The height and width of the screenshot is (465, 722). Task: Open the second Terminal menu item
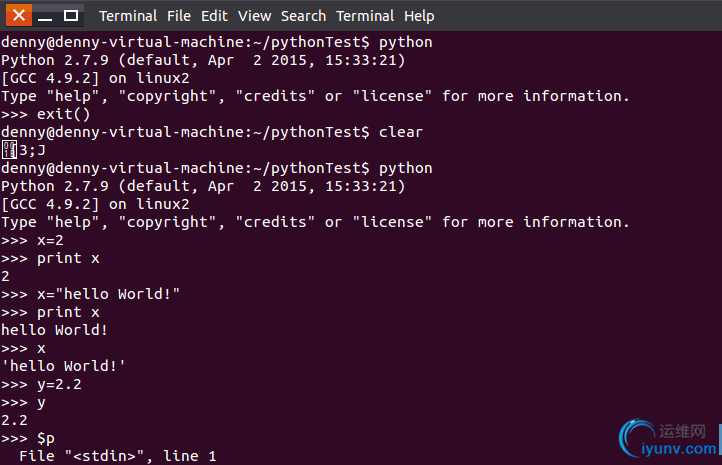[365, 16]
